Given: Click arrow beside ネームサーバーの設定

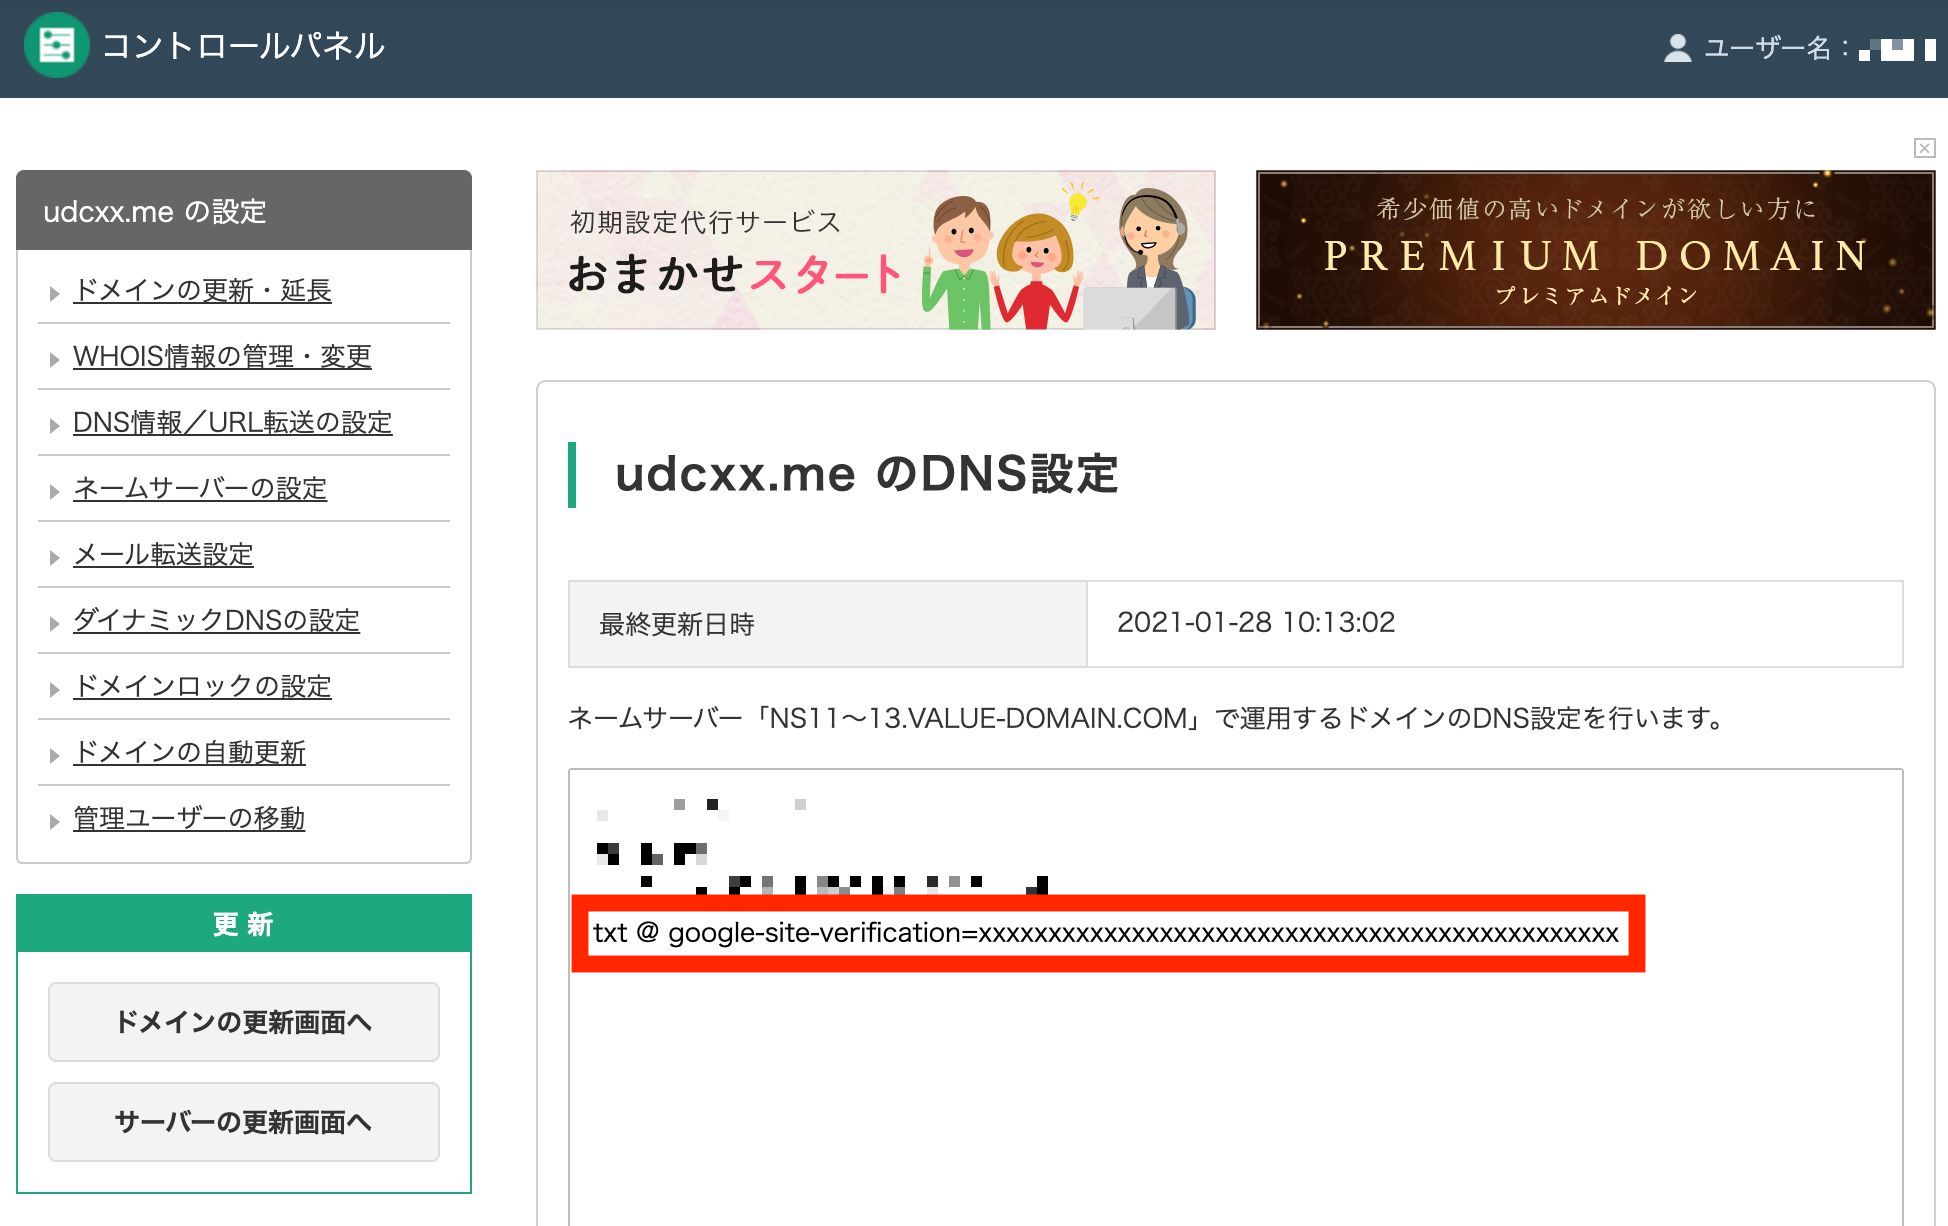Looking at the screenshot, I should [x=54, y=491].
